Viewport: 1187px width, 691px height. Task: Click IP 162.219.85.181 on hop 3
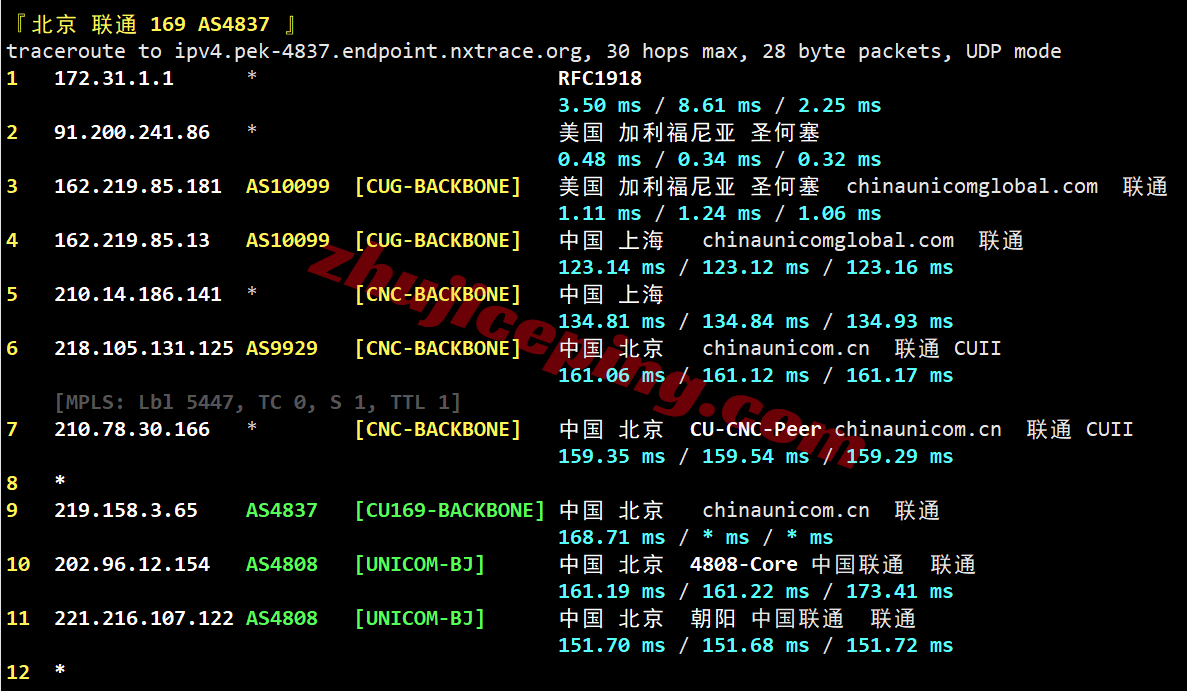point(138,186)
